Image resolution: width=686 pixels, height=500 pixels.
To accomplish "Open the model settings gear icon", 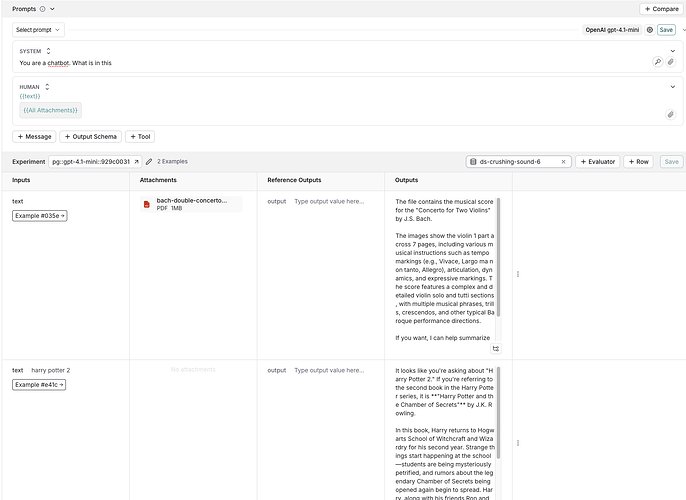I will click(650, 30).
